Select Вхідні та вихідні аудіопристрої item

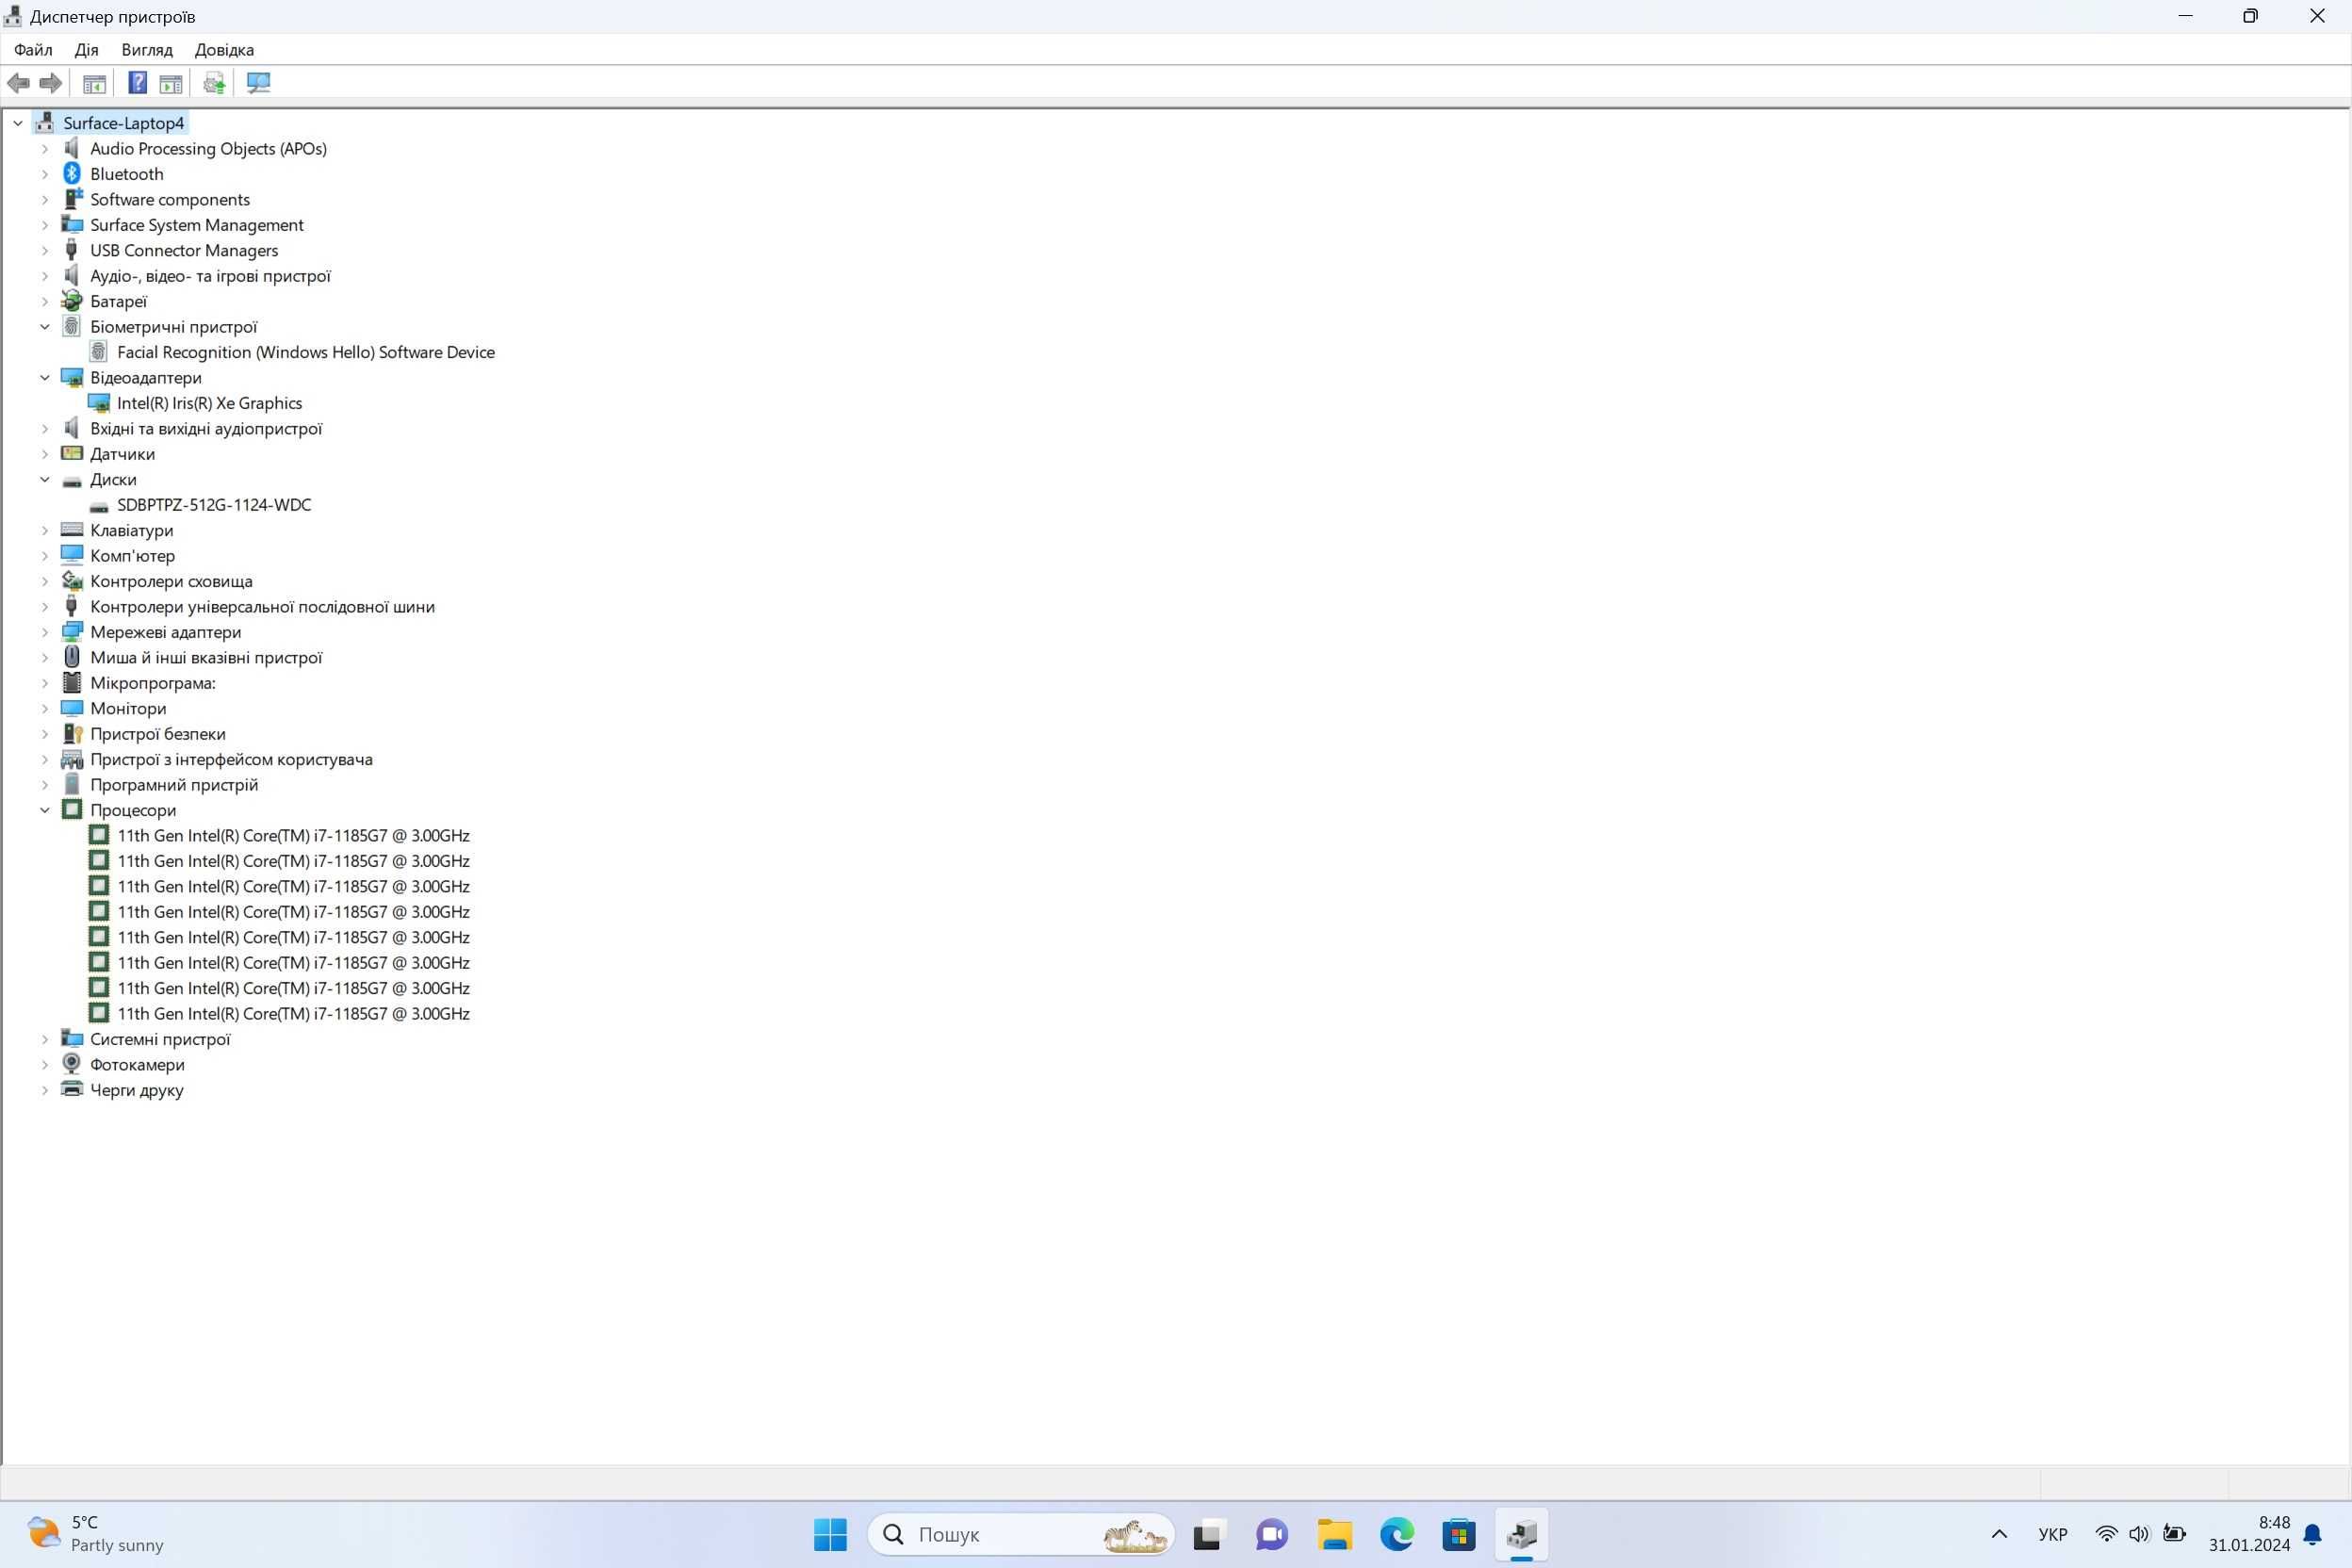point(206,428)
